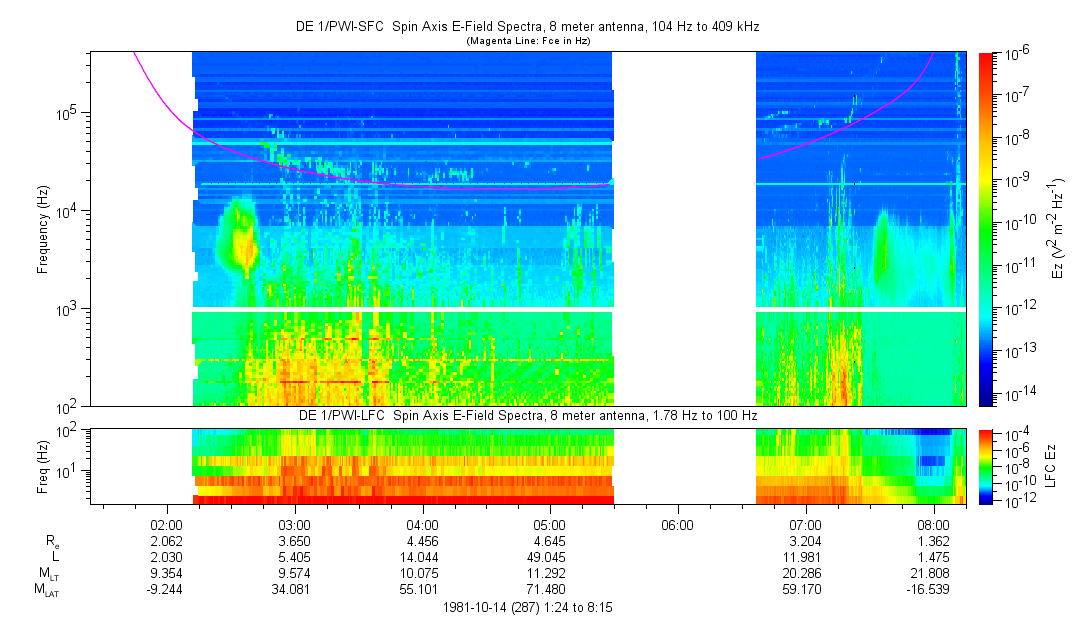Click the upper Ez spectrogram color bar
Image resolution: width=1083 pixels, height=620 pixels.
tap(986, 228)
